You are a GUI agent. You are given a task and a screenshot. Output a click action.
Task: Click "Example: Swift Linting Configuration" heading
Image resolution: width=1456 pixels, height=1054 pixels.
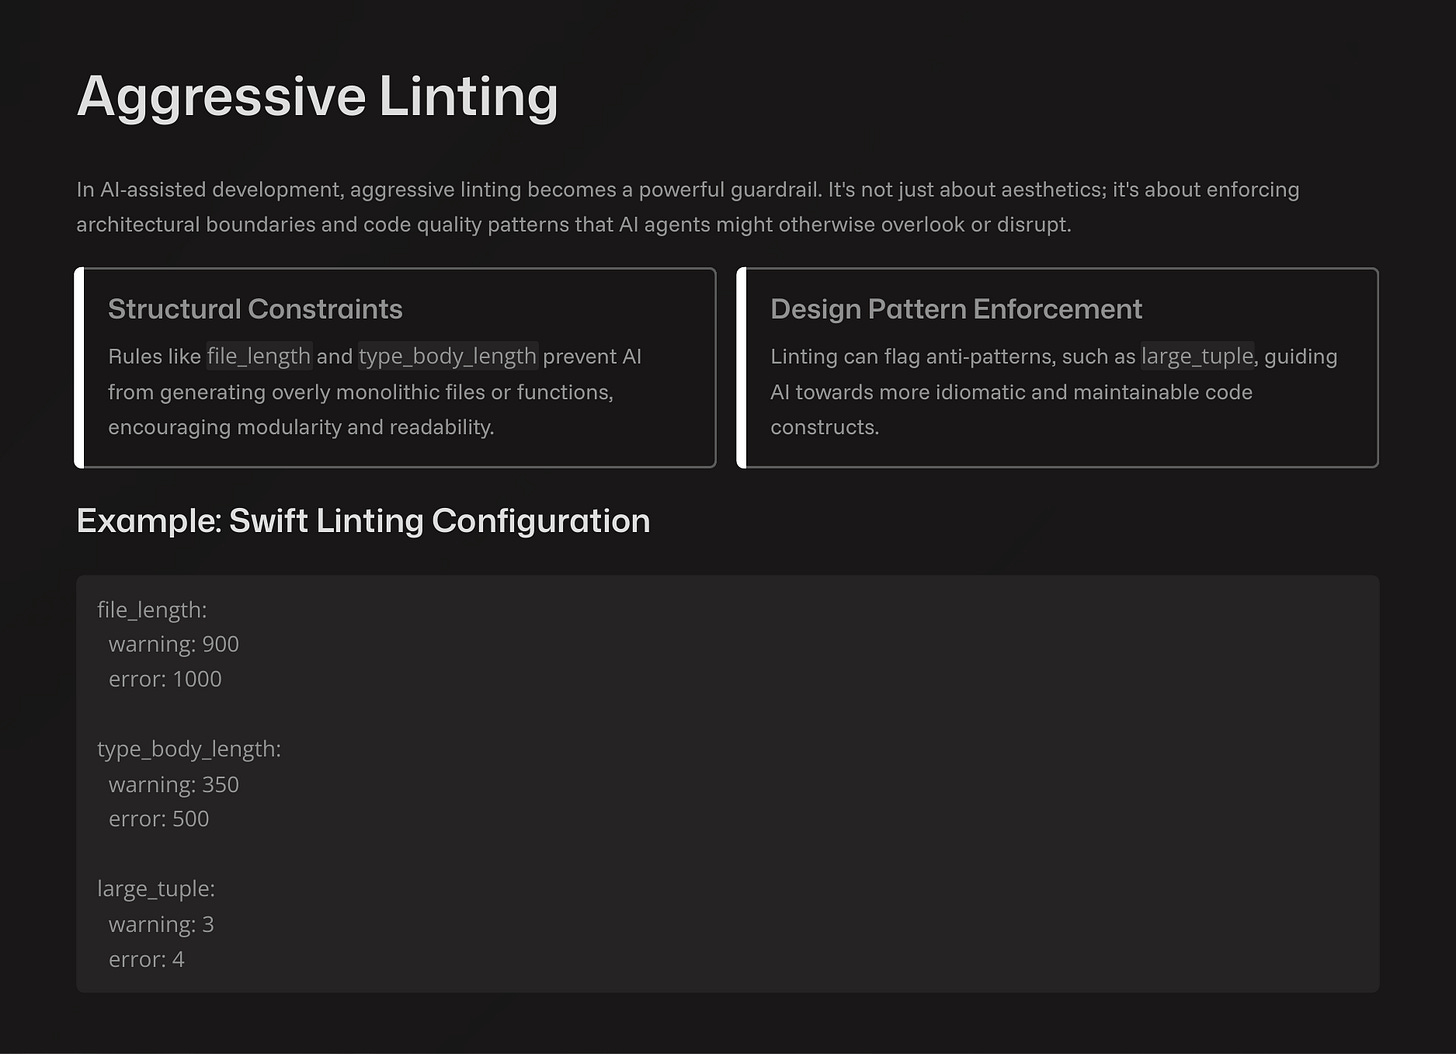363,521
